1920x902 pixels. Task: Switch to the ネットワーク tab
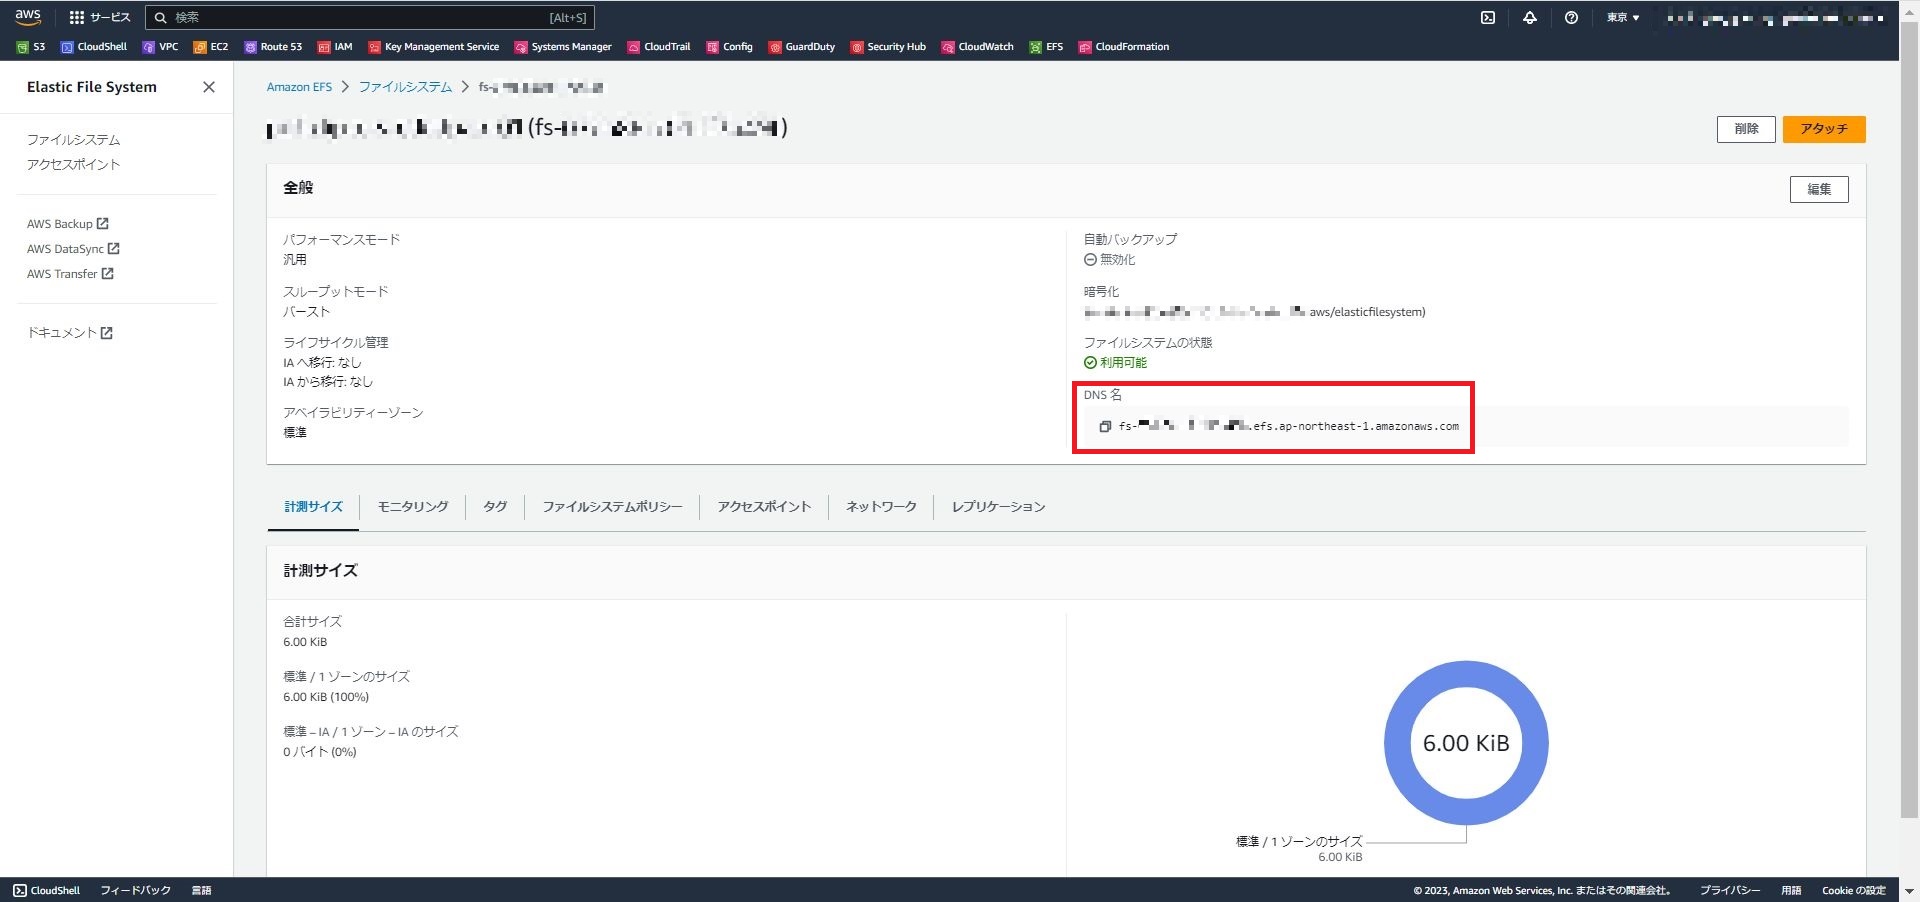click(879, 507)
